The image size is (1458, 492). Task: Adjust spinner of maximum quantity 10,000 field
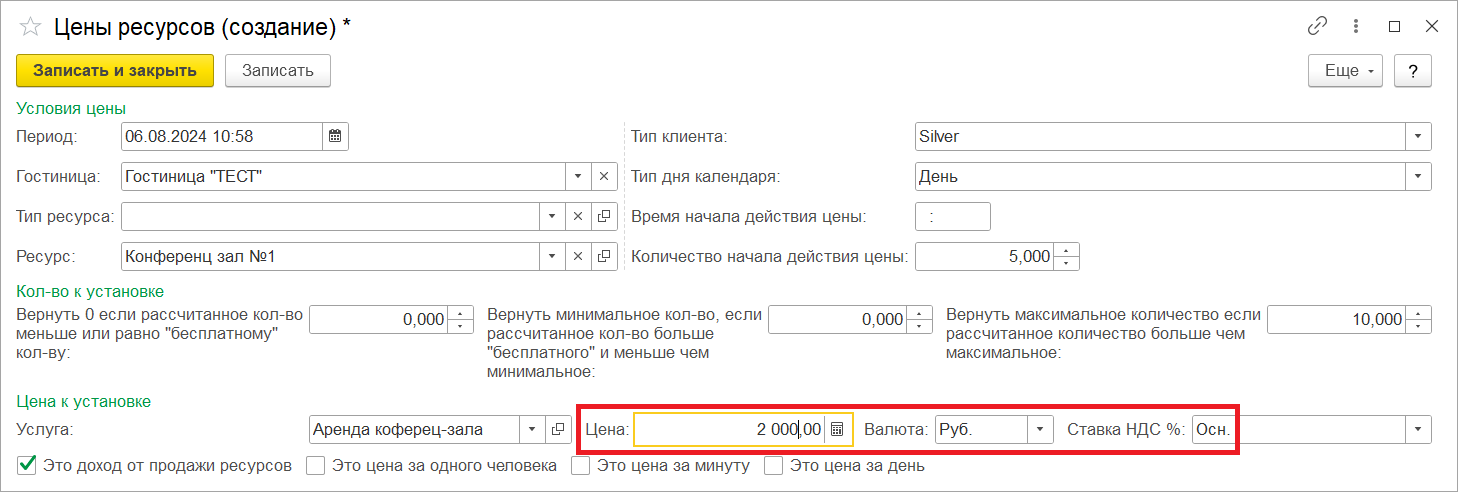(x=1420, y=319)
